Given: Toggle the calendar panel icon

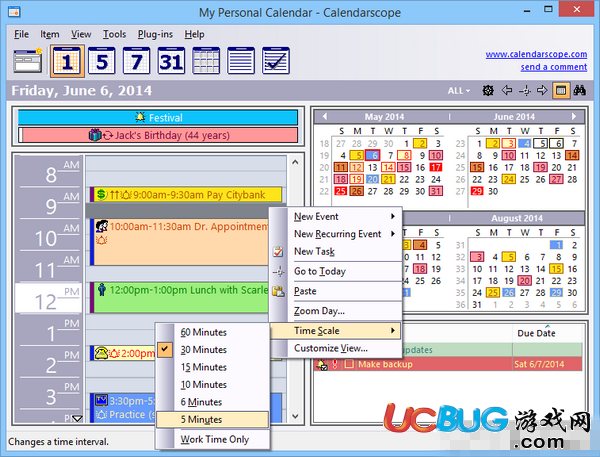Looking at the screenshot, I should coord(561,91).
